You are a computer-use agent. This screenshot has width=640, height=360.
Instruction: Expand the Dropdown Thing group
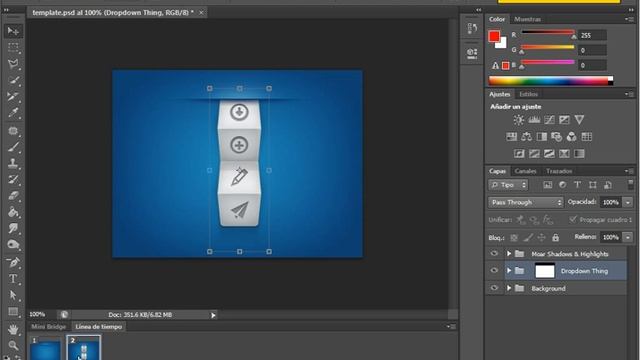(509, 271)
